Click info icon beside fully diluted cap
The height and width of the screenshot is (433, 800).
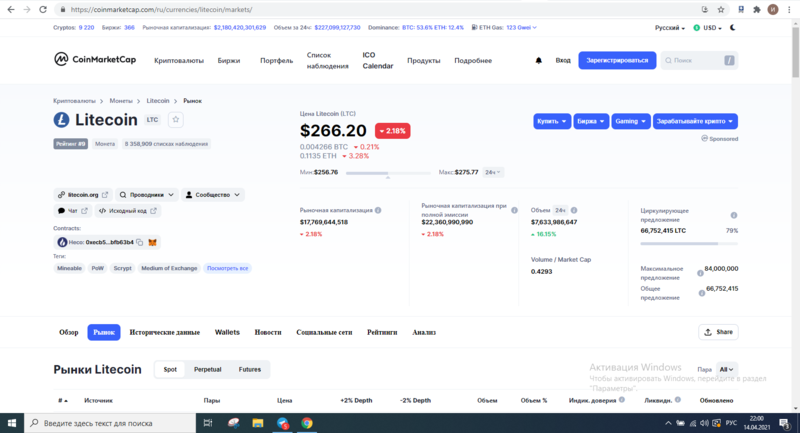(x=514, y=210)
